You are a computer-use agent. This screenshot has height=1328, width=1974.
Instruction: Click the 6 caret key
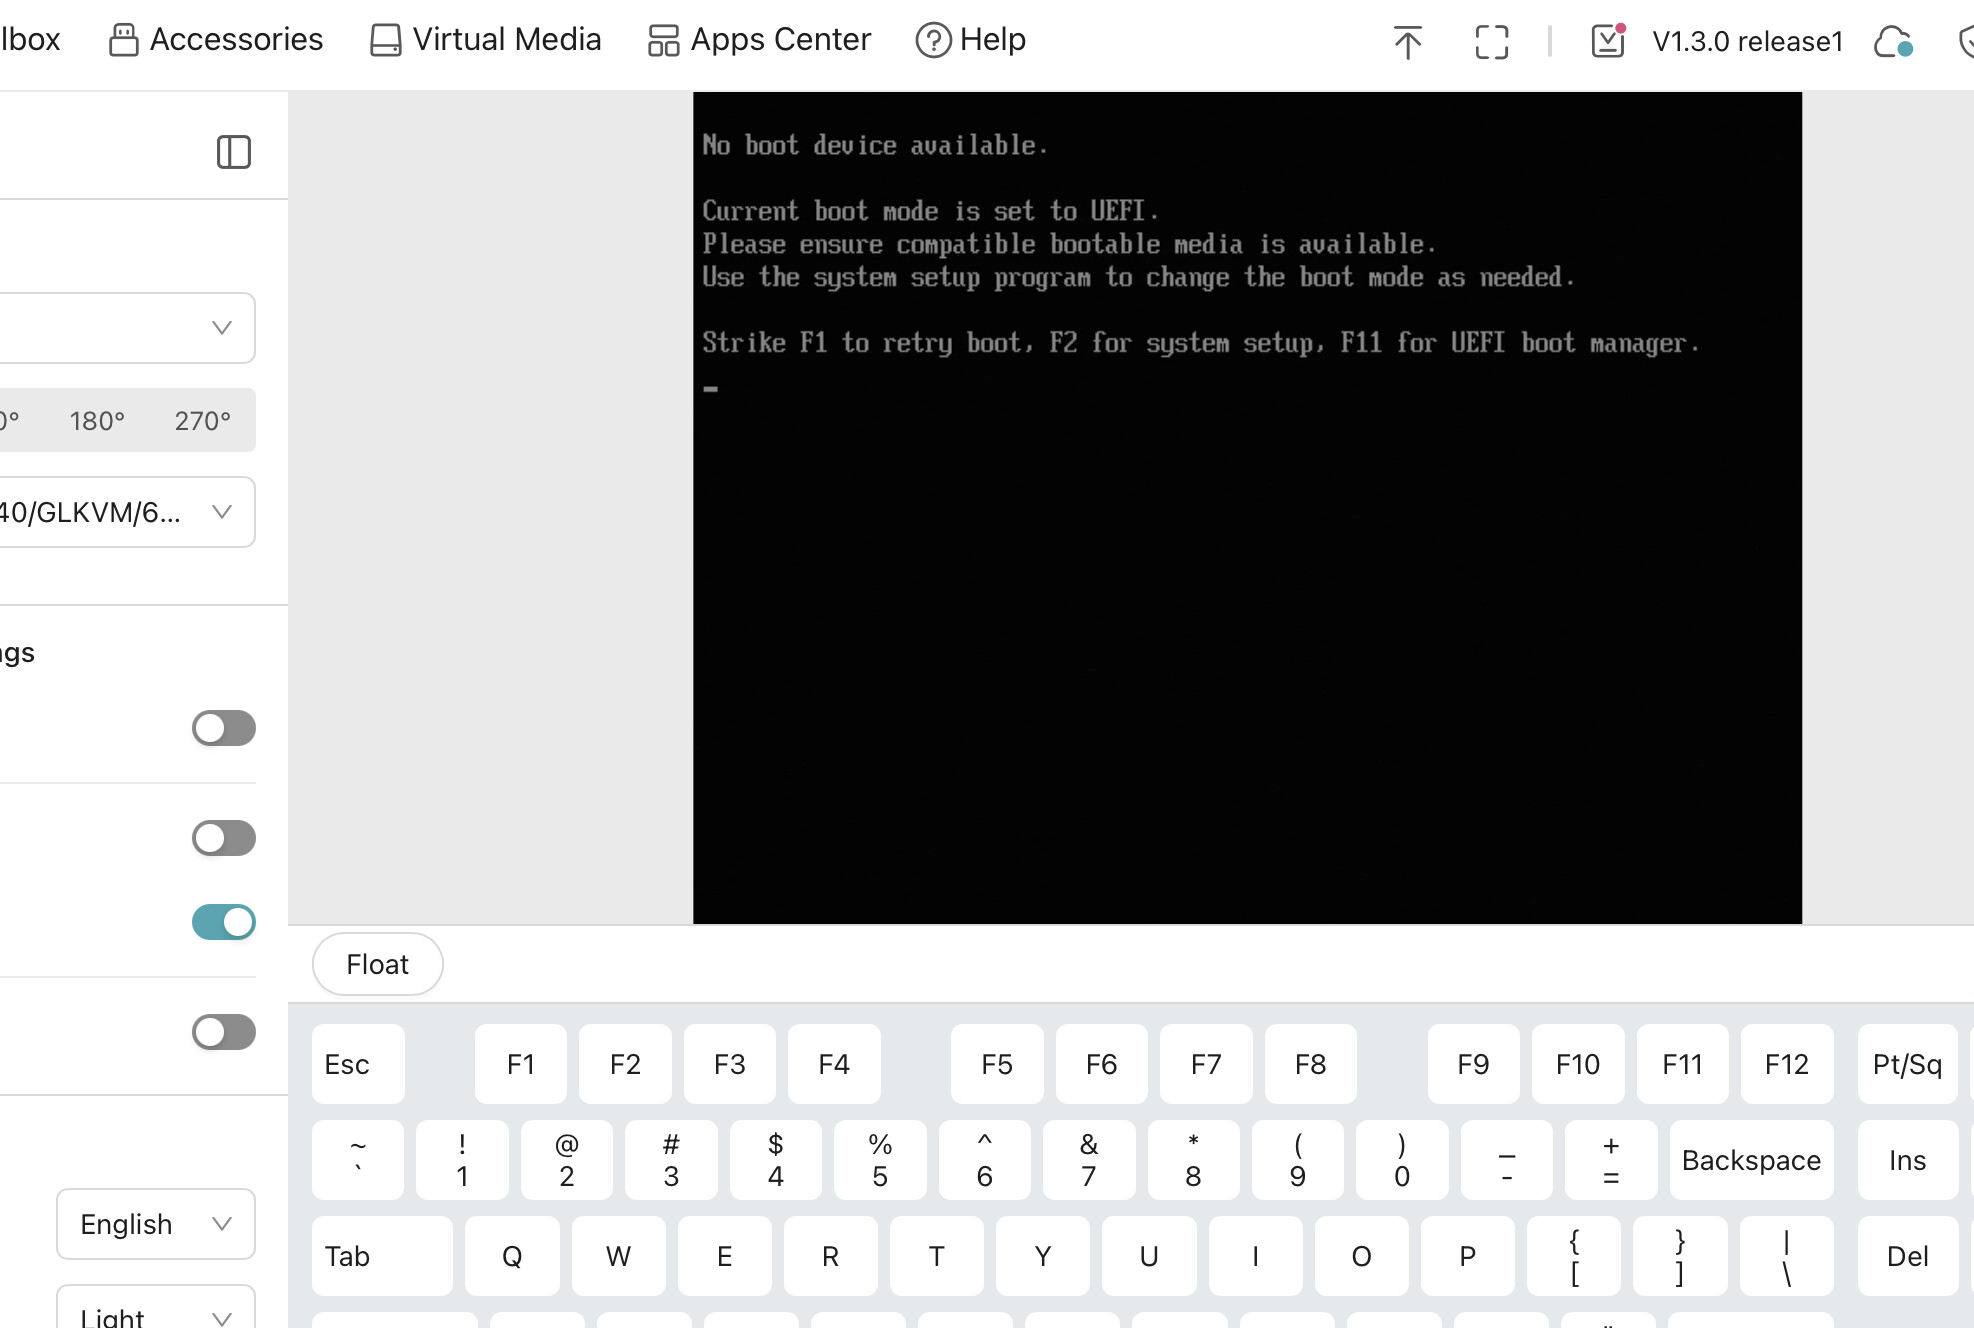985,1160
